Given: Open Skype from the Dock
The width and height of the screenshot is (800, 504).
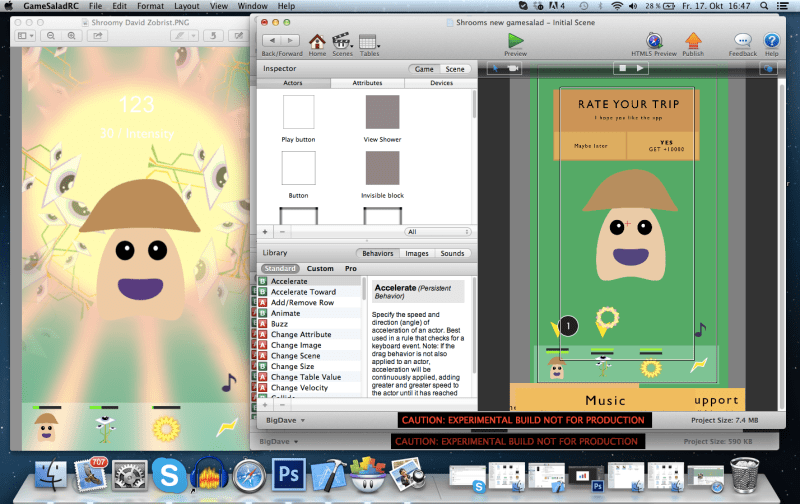Looking at the screenshot, I should (169, 475).
